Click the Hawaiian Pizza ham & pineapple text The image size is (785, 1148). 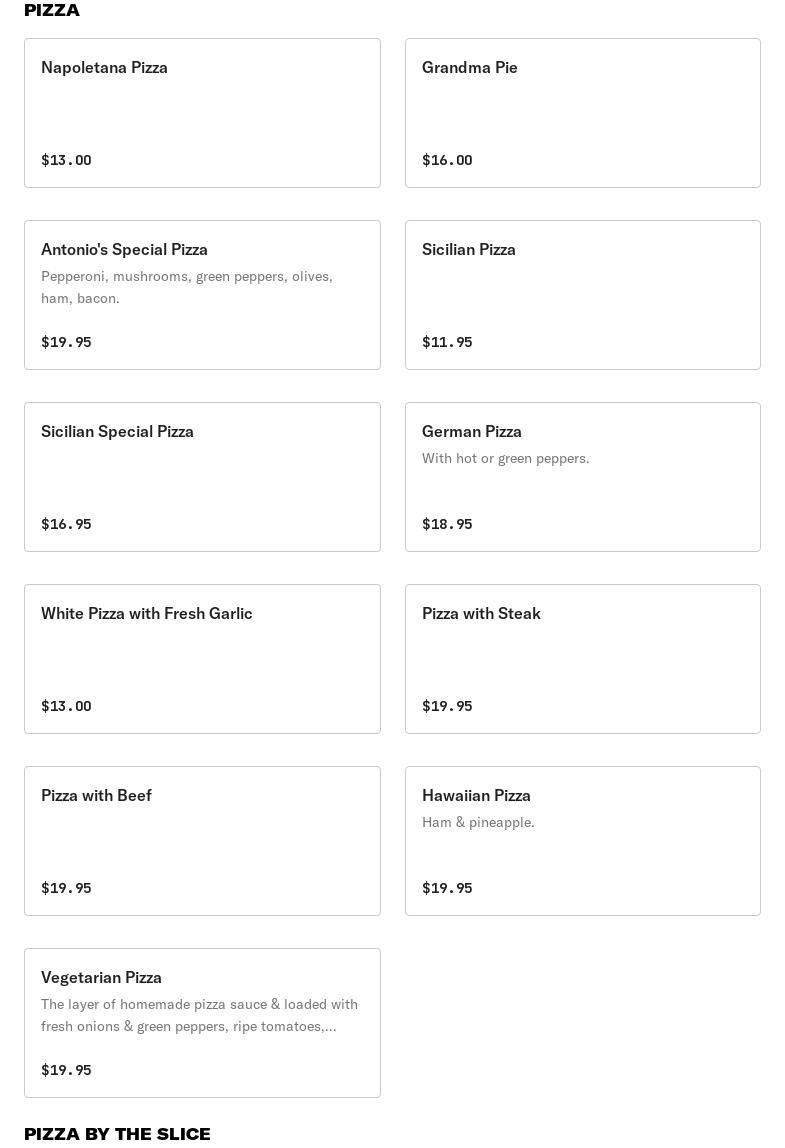478,822
